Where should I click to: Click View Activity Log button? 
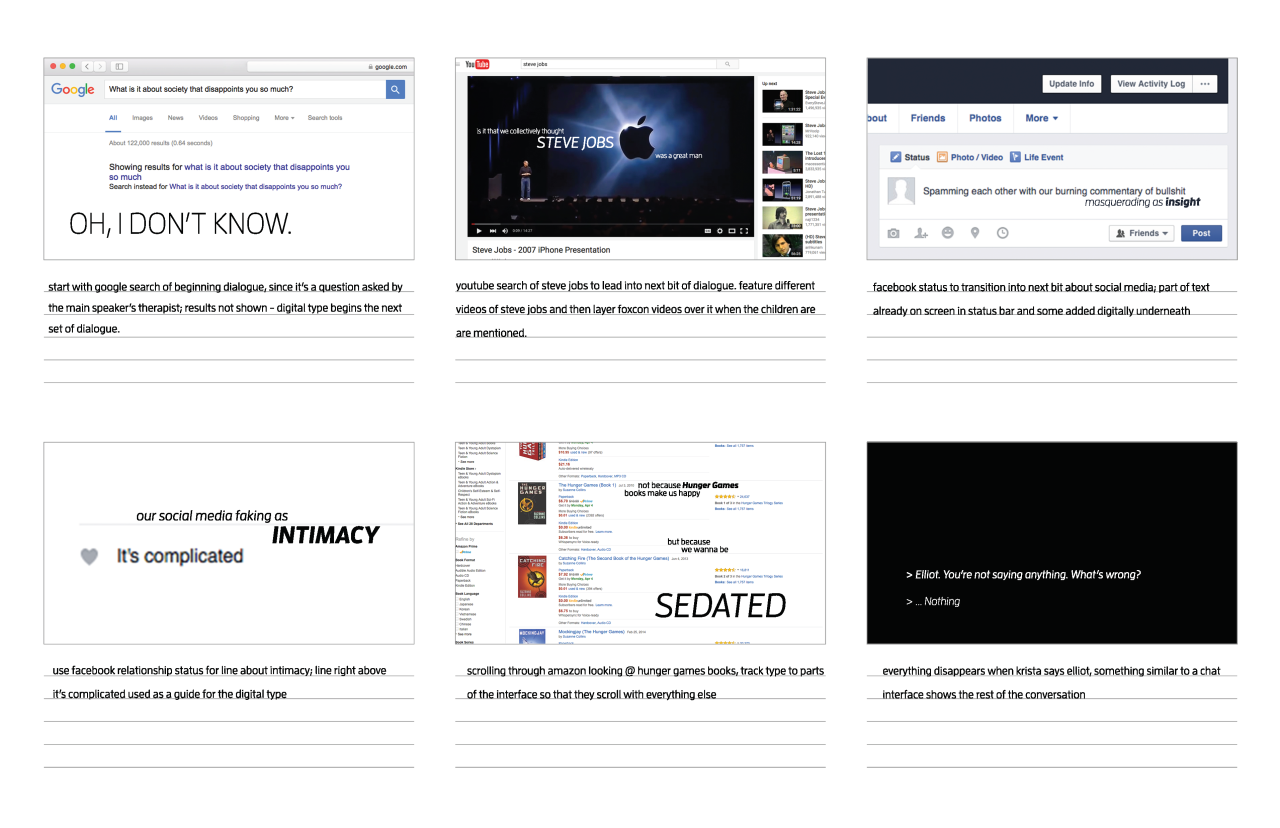[x=1151, y=84]
